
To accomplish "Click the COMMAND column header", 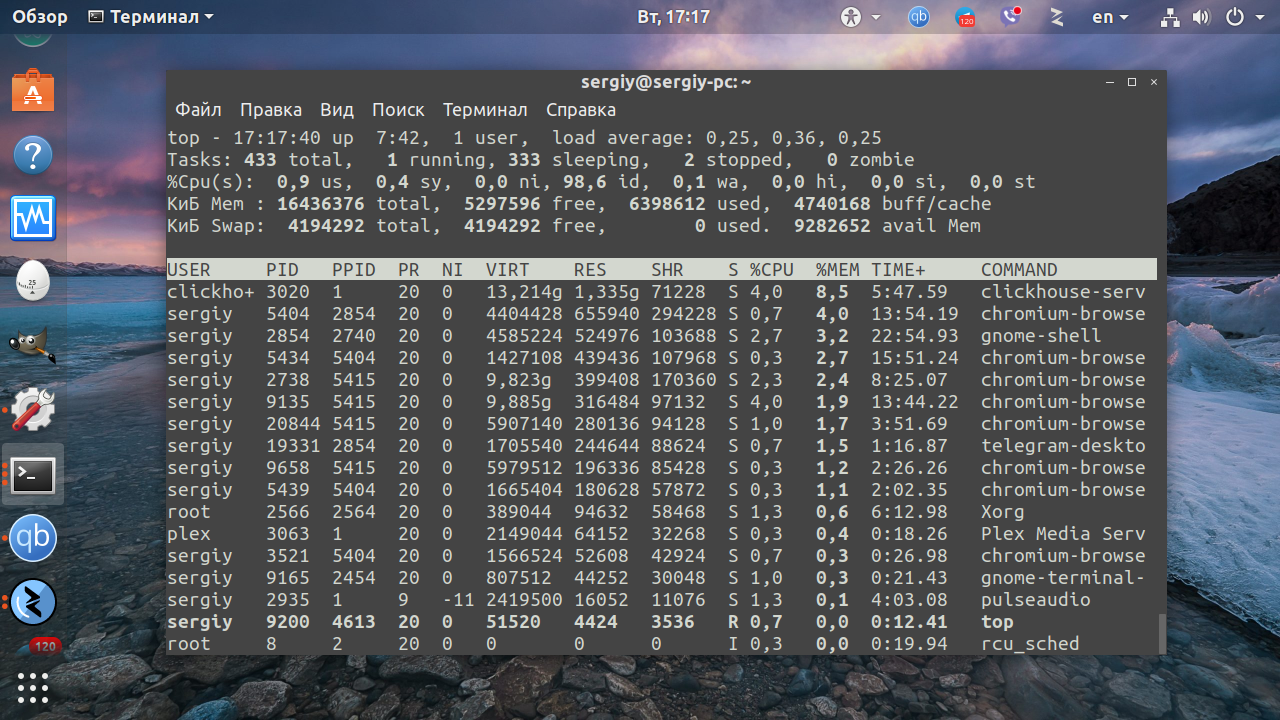I will 1019,270.
